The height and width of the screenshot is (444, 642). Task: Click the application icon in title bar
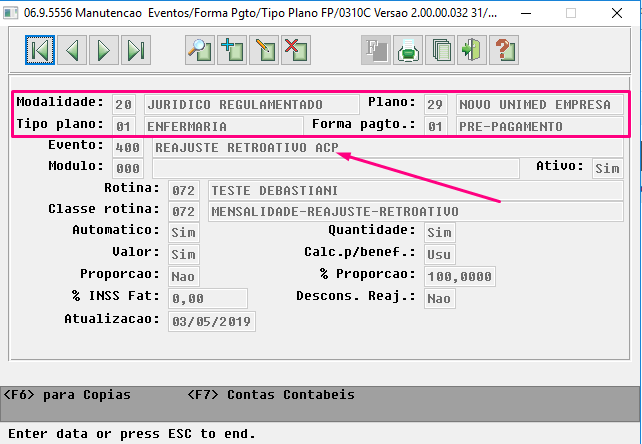(10, 13)
